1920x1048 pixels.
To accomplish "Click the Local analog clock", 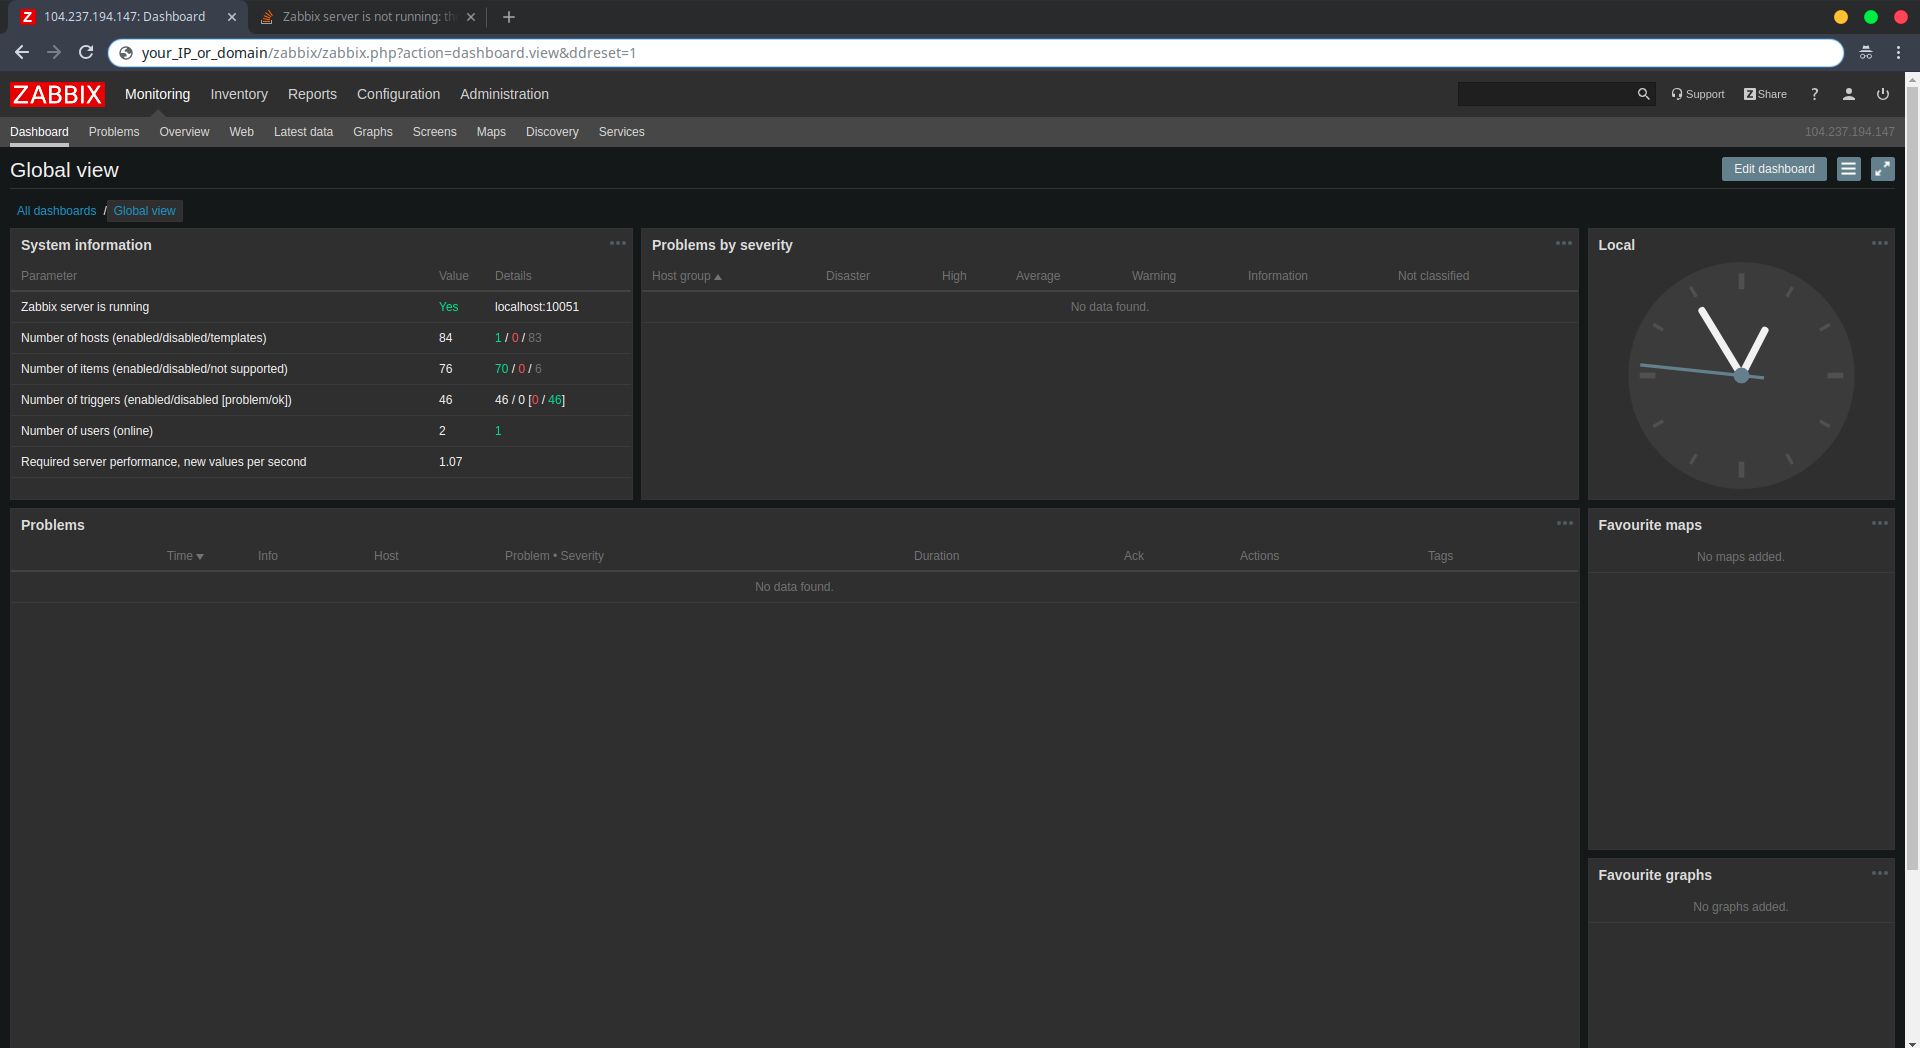I will click(x=1741, y=375).
